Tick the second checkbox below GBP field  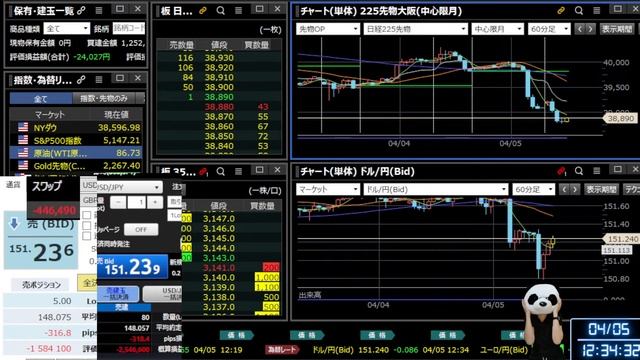click(87, 225)
